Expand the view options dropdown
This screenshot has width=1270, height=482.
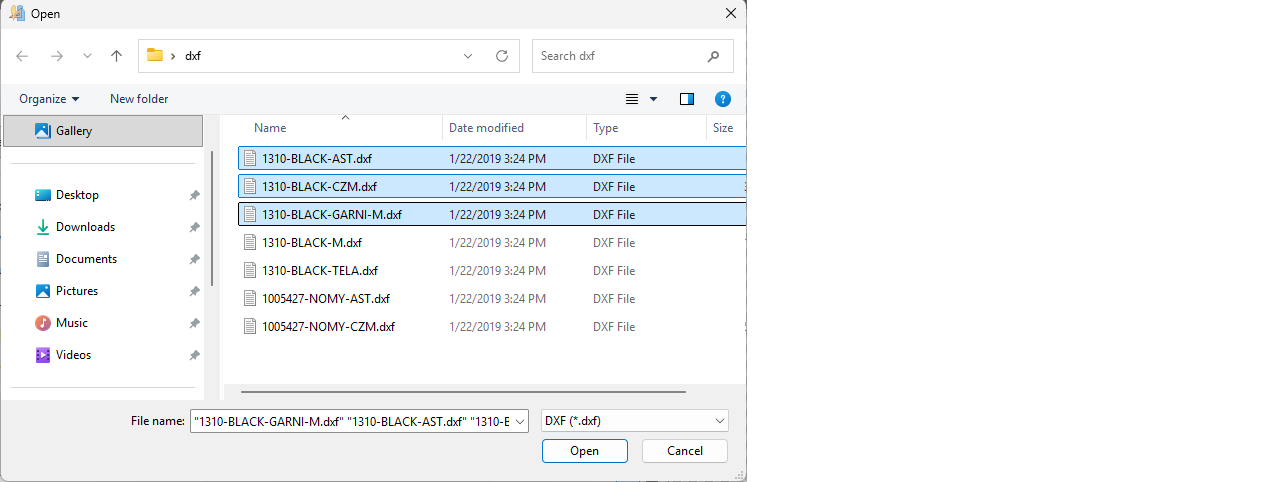(653, 99)
